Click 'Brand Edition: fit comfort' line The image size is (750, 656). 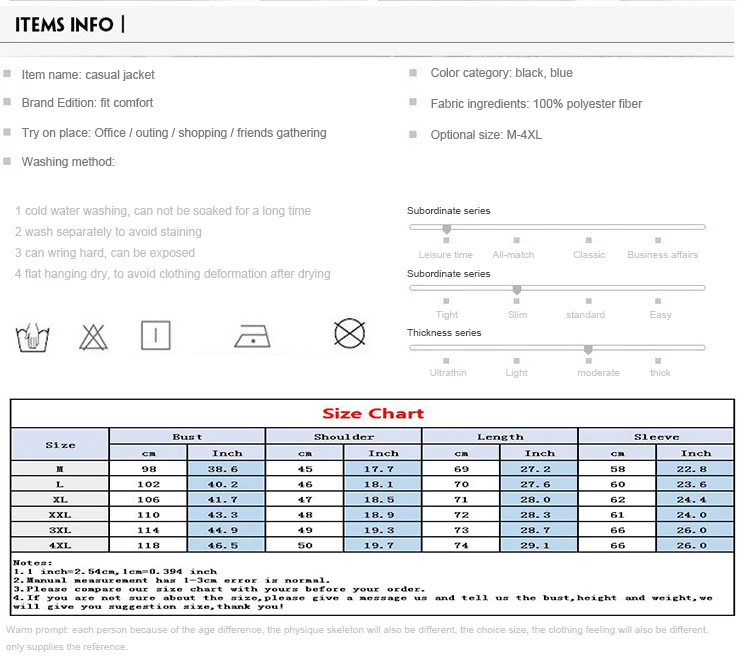pyautogui.click(x=87, y=103)
